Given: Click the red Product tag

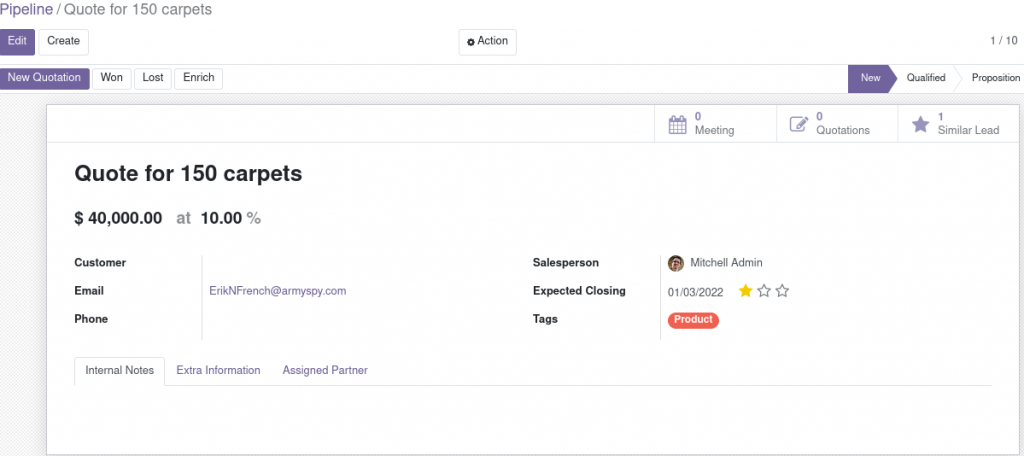Looking at the screenshot, I should (x=693, y=320).
